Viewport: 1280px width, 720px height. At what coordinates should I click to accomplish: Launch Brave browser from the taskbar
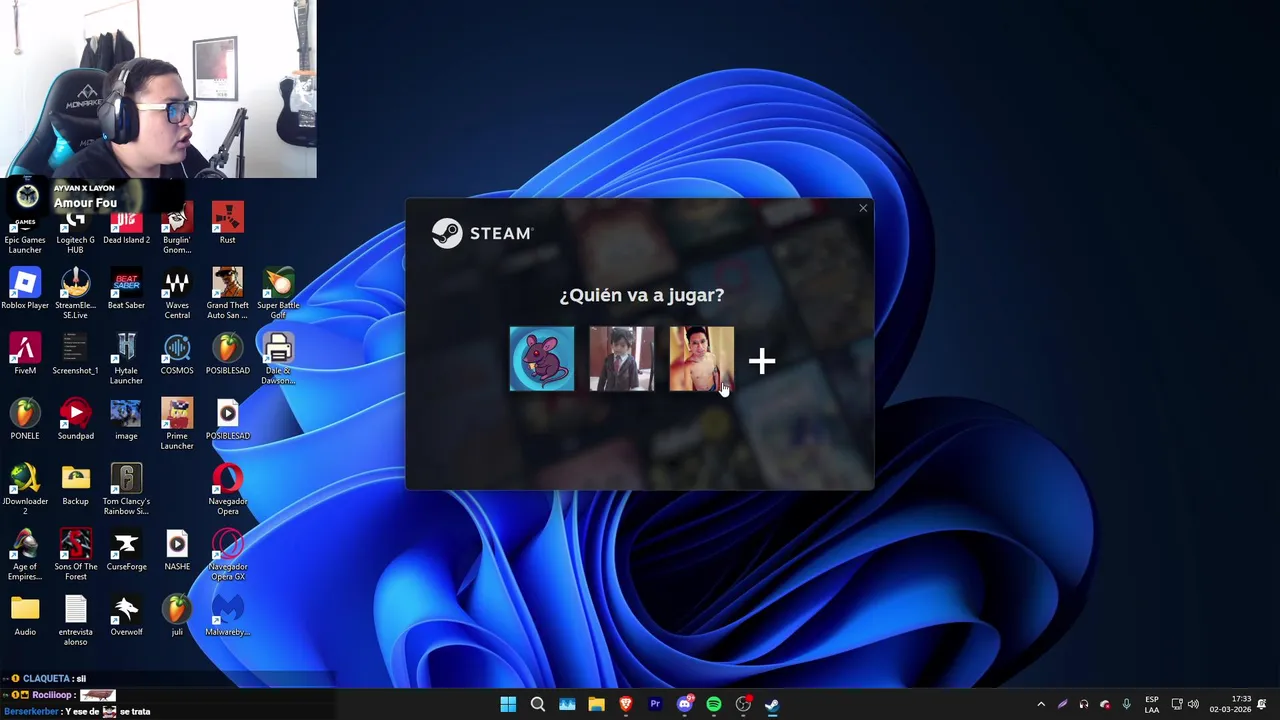click(626, 704)
